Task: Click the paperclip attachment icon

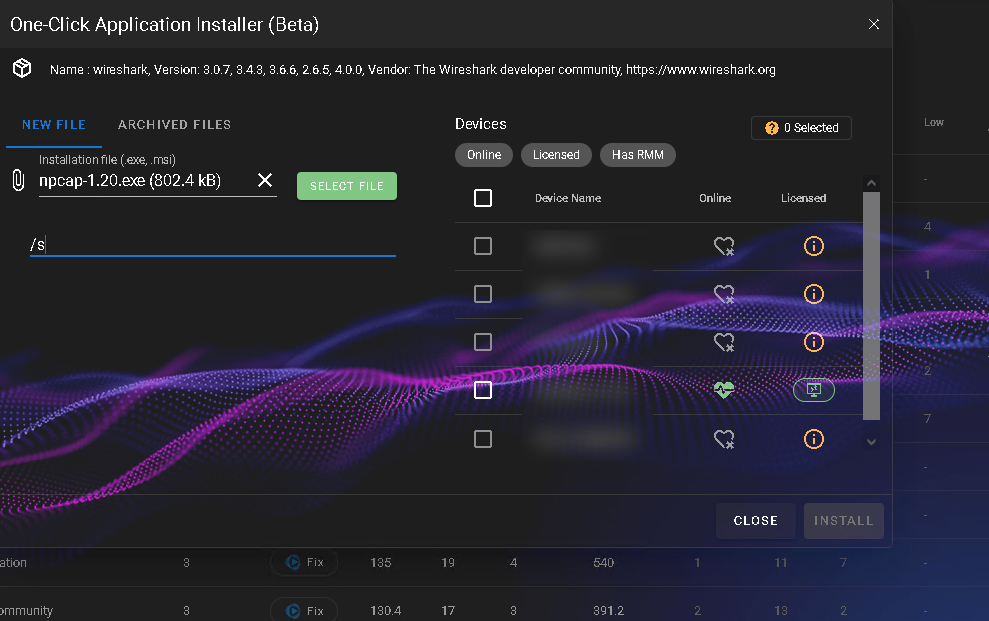Action: (x=17, y=181)
